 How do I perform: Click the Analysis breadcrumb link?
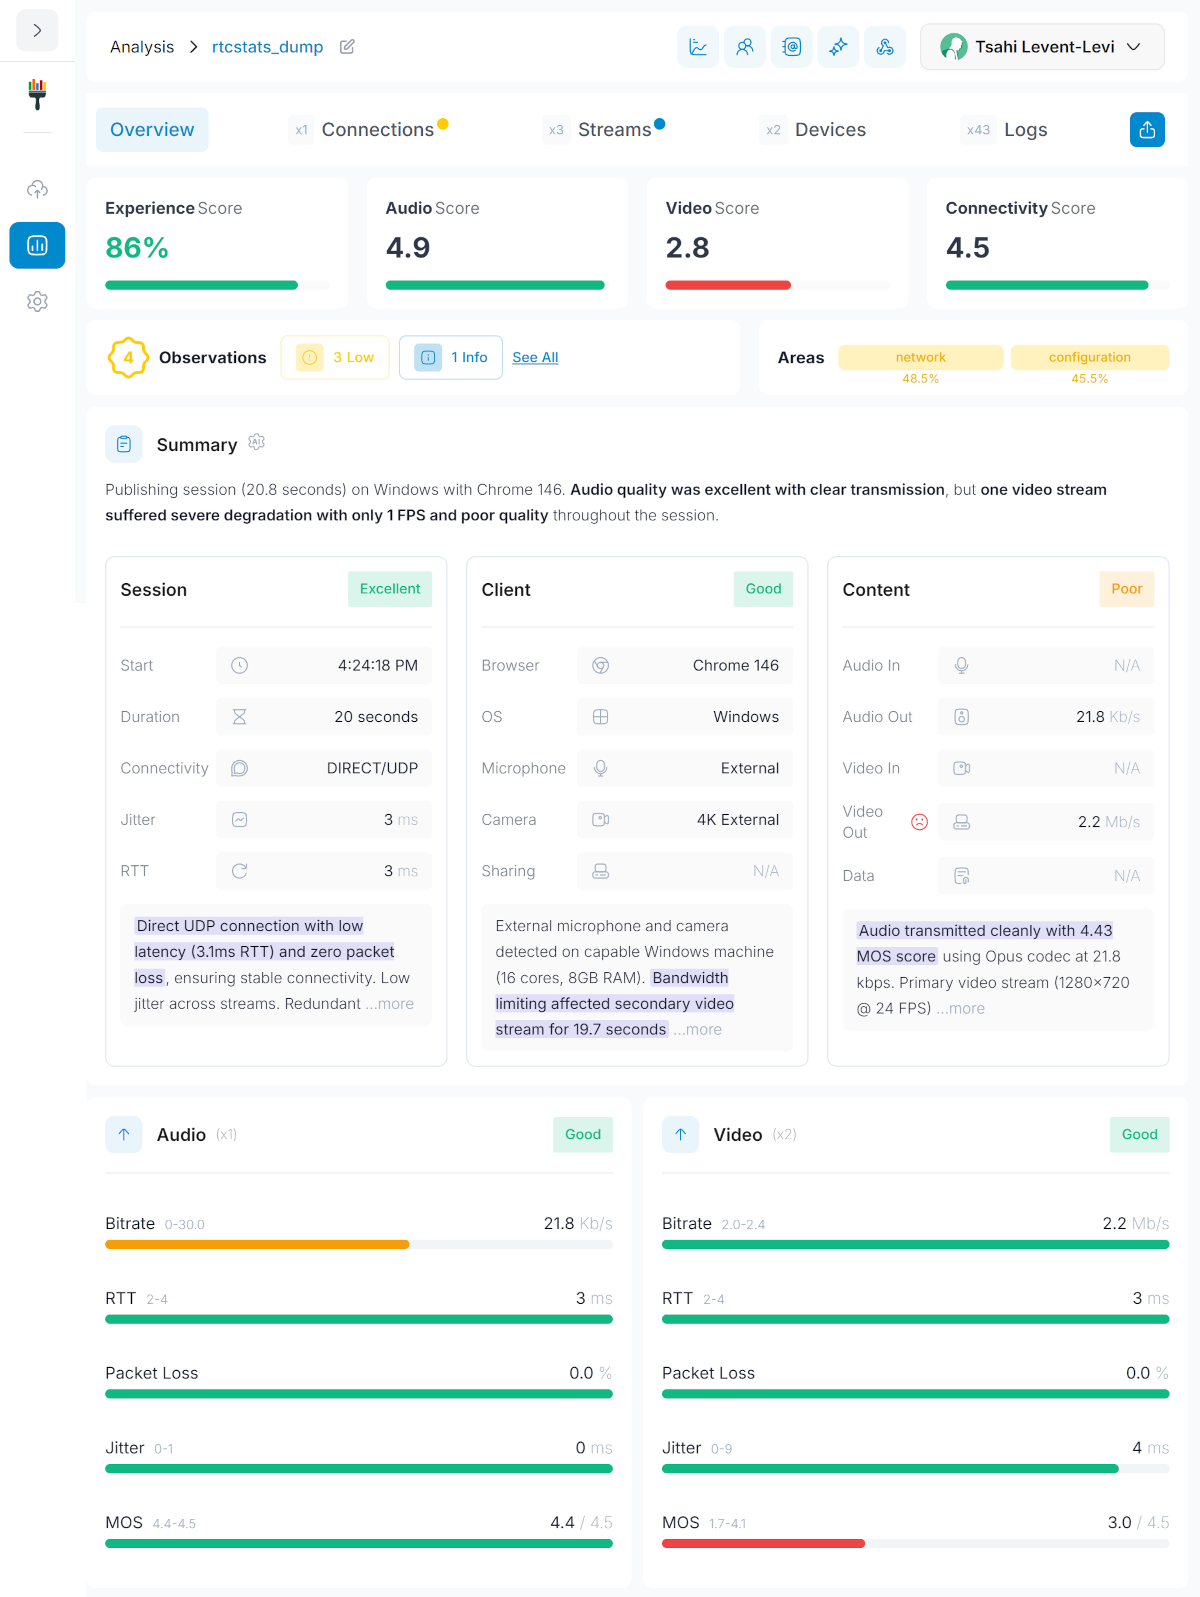[142, 47]
